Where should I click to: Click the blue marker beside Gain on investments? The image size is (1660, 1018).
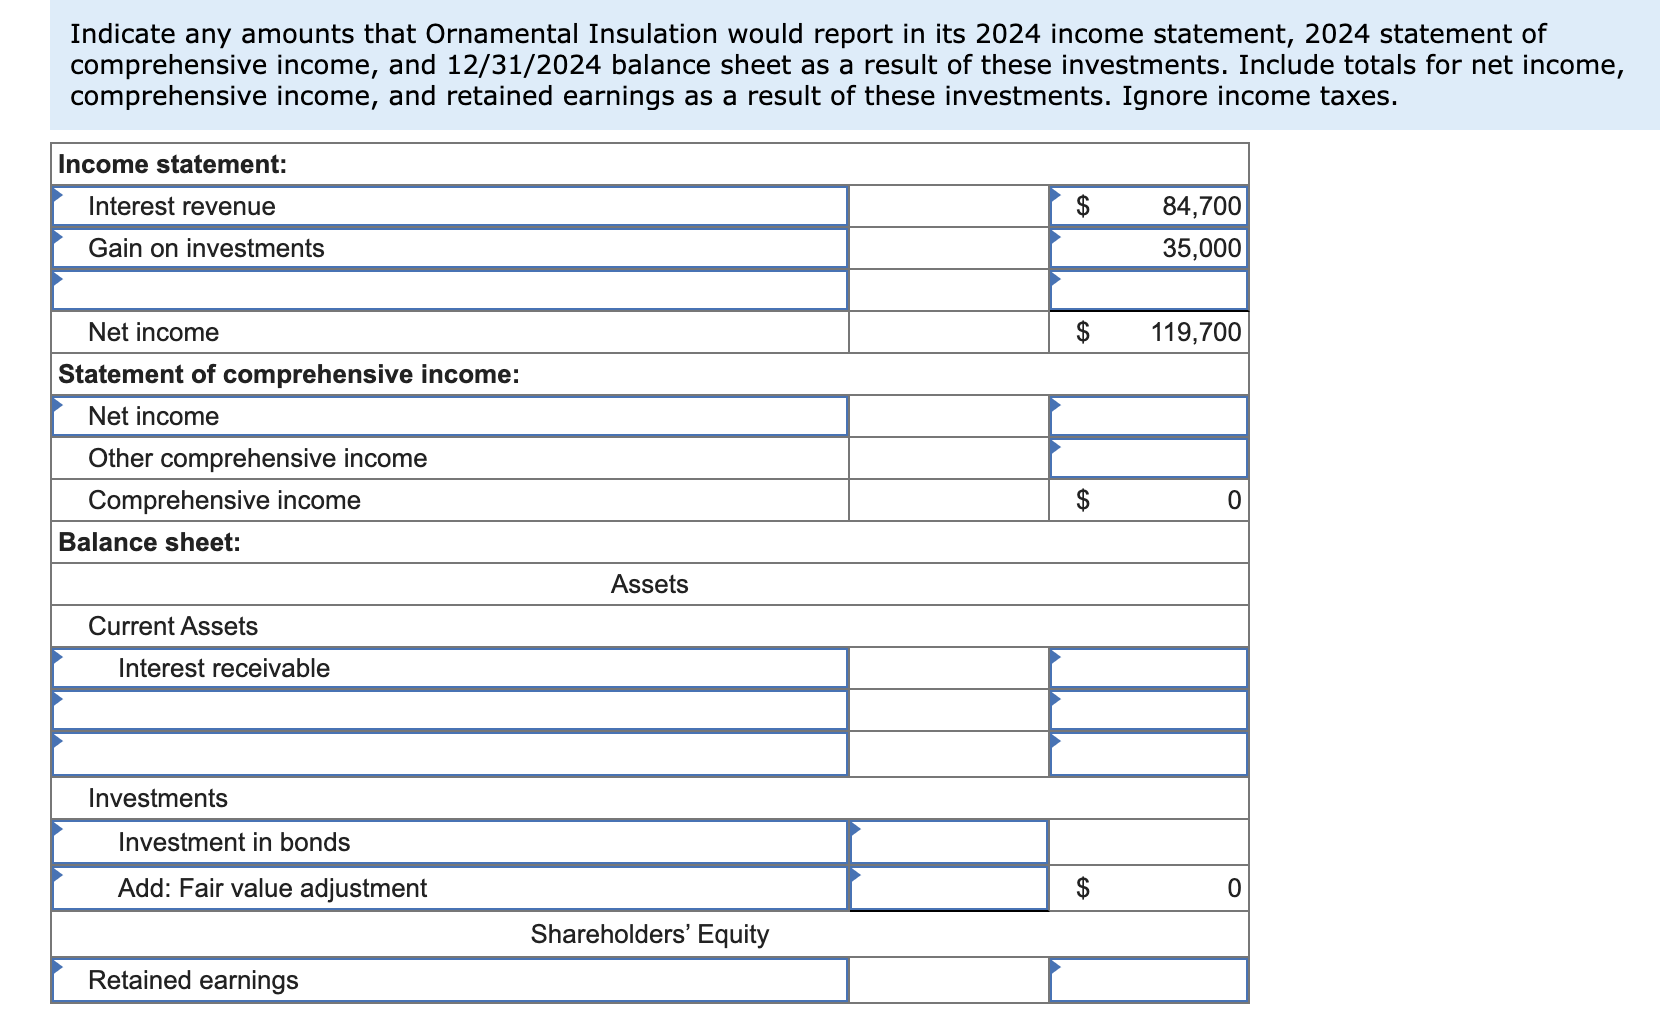click(58, 238)
